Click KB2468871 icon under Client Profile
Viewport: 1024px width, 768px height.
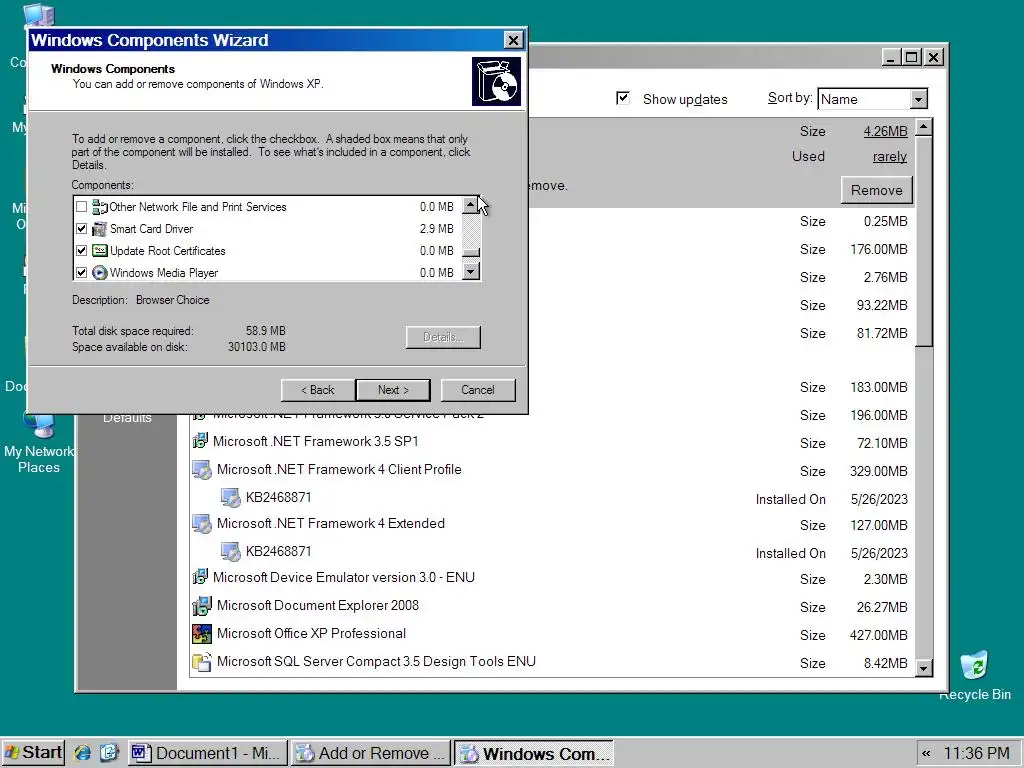click(x=231, y=498)
